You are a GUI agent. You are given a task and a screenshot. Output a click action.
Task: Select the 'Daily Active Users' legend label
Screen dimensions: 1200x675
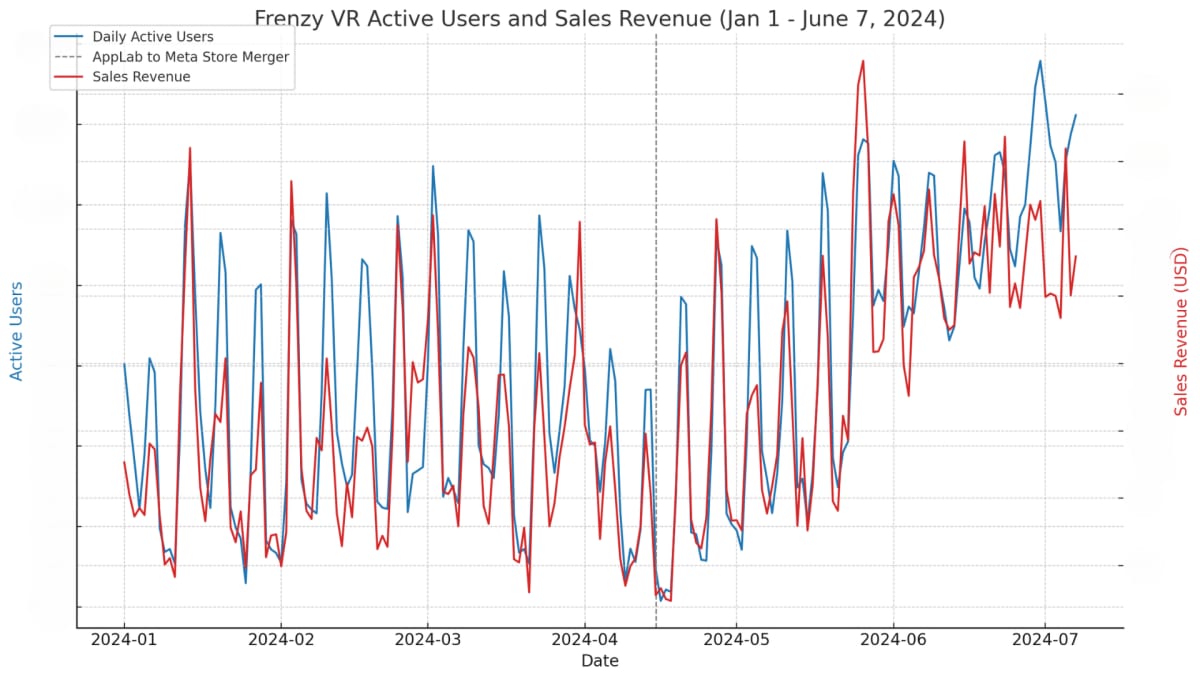(153, 37)
